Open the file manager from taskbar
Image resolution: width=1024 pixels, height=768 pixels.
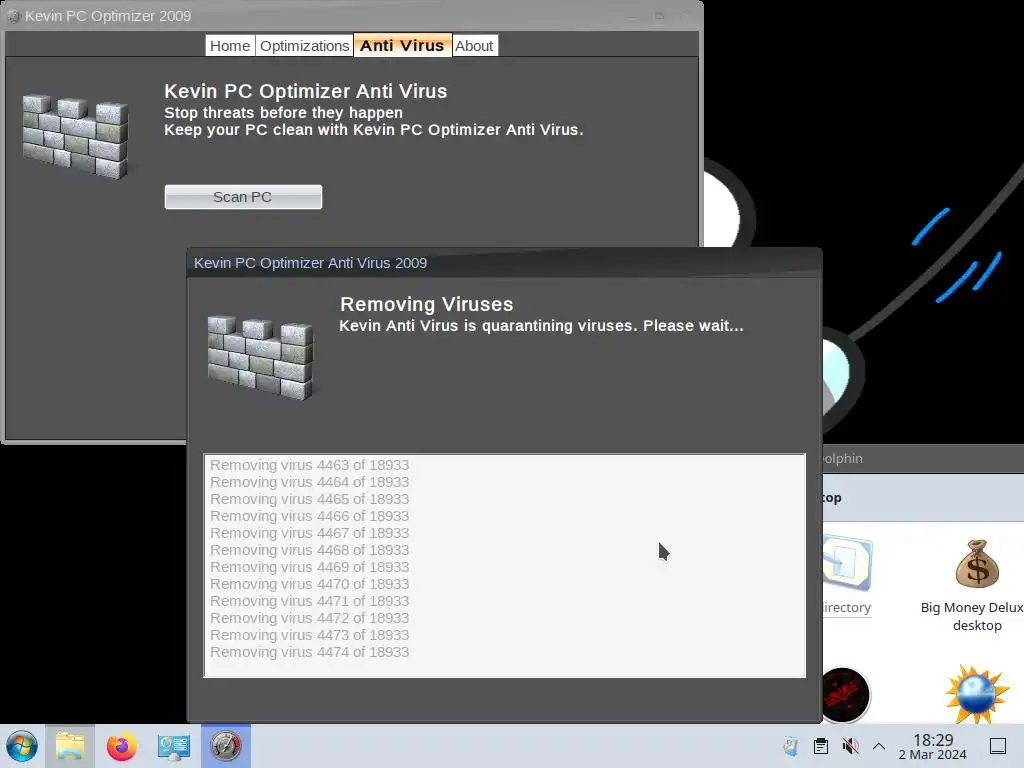click(x=70, y=746)
